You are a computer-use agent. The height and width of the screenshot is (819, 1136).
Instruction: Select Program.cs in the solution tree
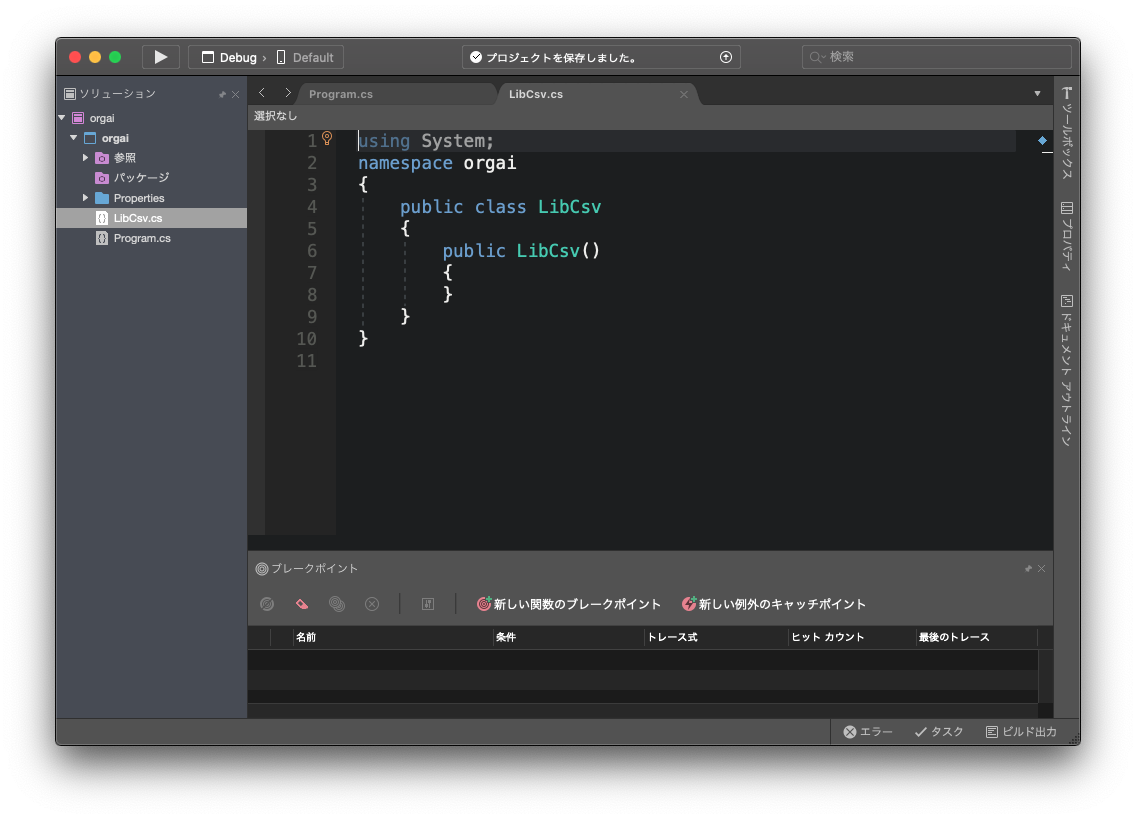(x=142, y=238)
